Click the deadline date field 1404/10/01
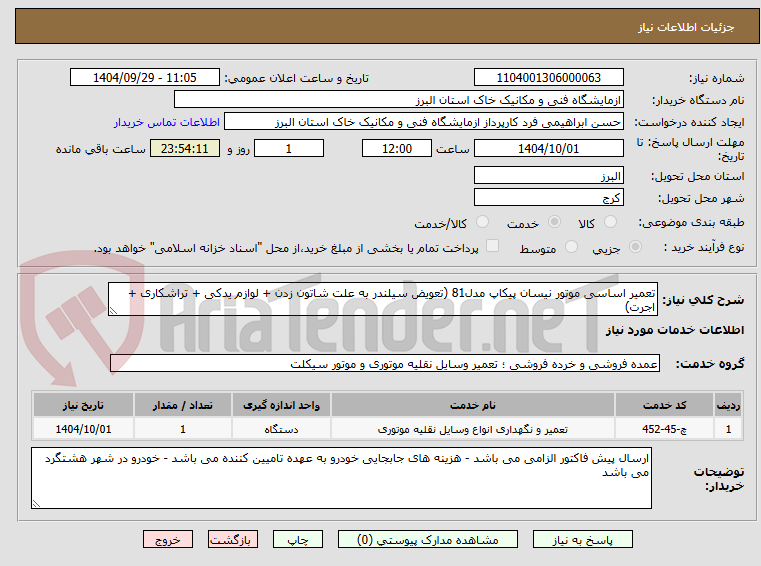The height and width of the screenshot is (566, 761). click(548, 149)
